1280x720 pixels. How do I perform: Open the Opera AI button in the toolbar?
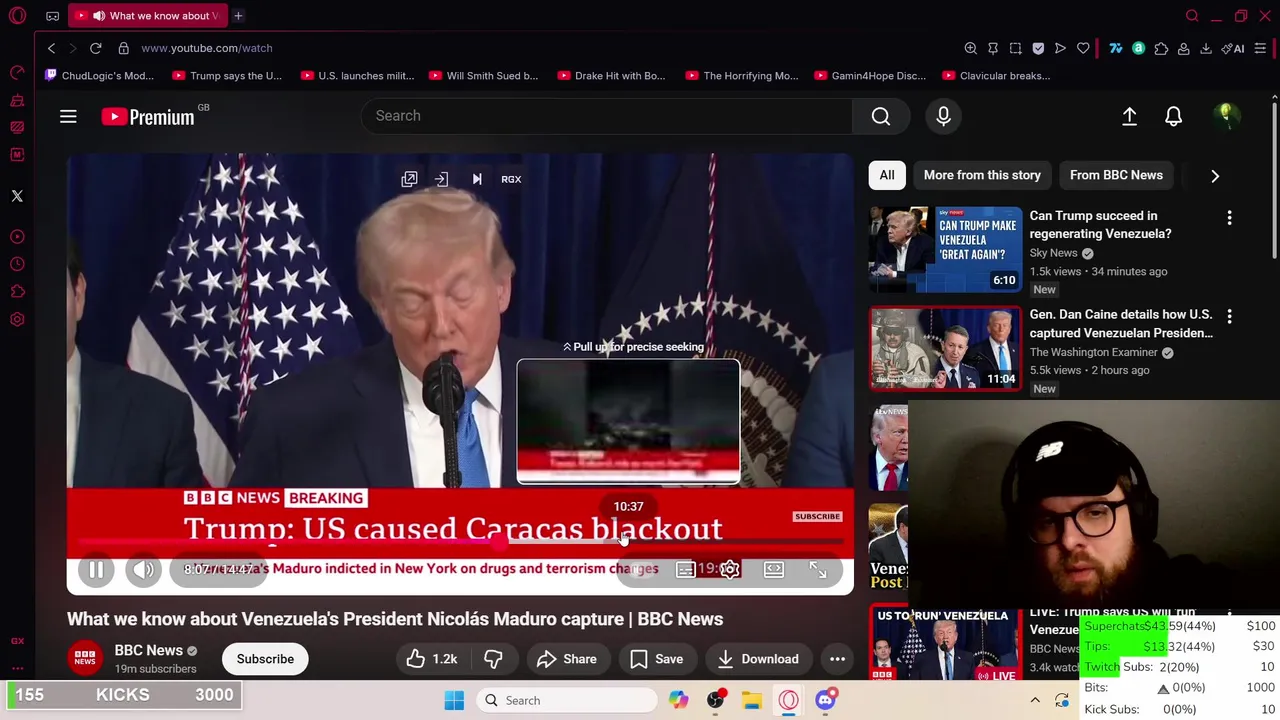(1233, 48)
